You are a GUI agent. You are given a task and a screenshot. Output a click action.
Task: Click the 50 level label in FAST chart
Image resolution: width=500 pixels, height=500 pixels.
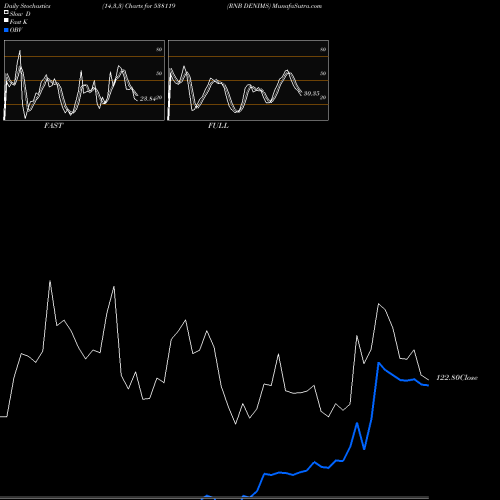159,73
